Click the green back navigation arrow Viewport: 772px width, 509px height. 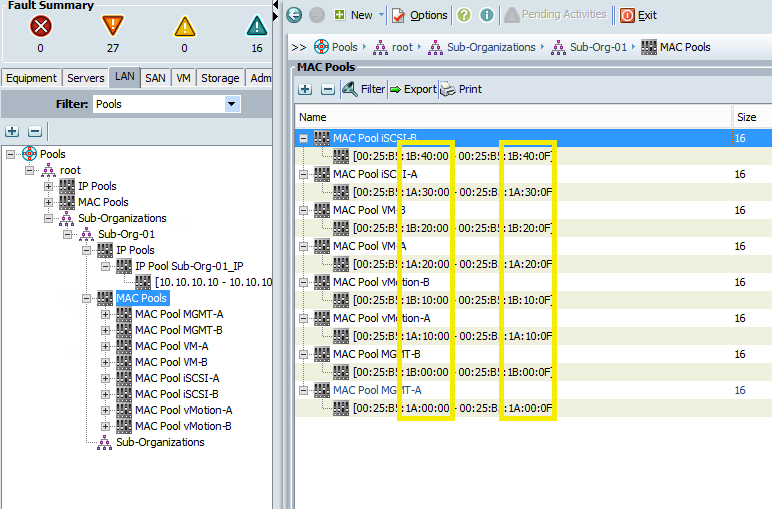294,15
